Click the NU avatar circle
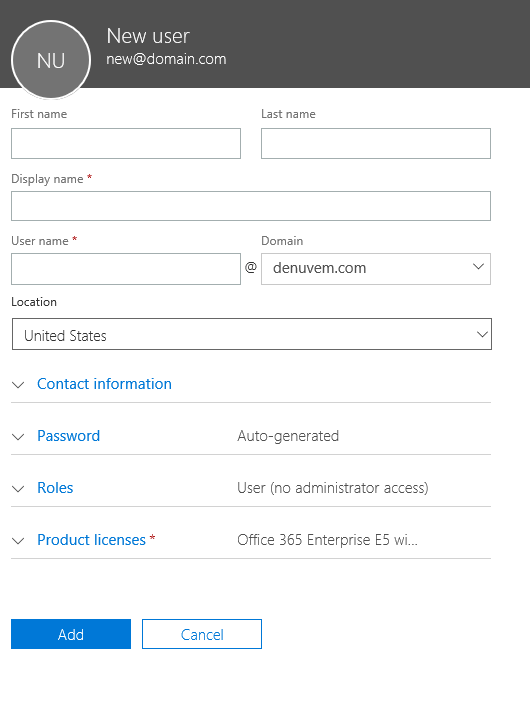This screenshot has height=709, width=530. (51, 60)
